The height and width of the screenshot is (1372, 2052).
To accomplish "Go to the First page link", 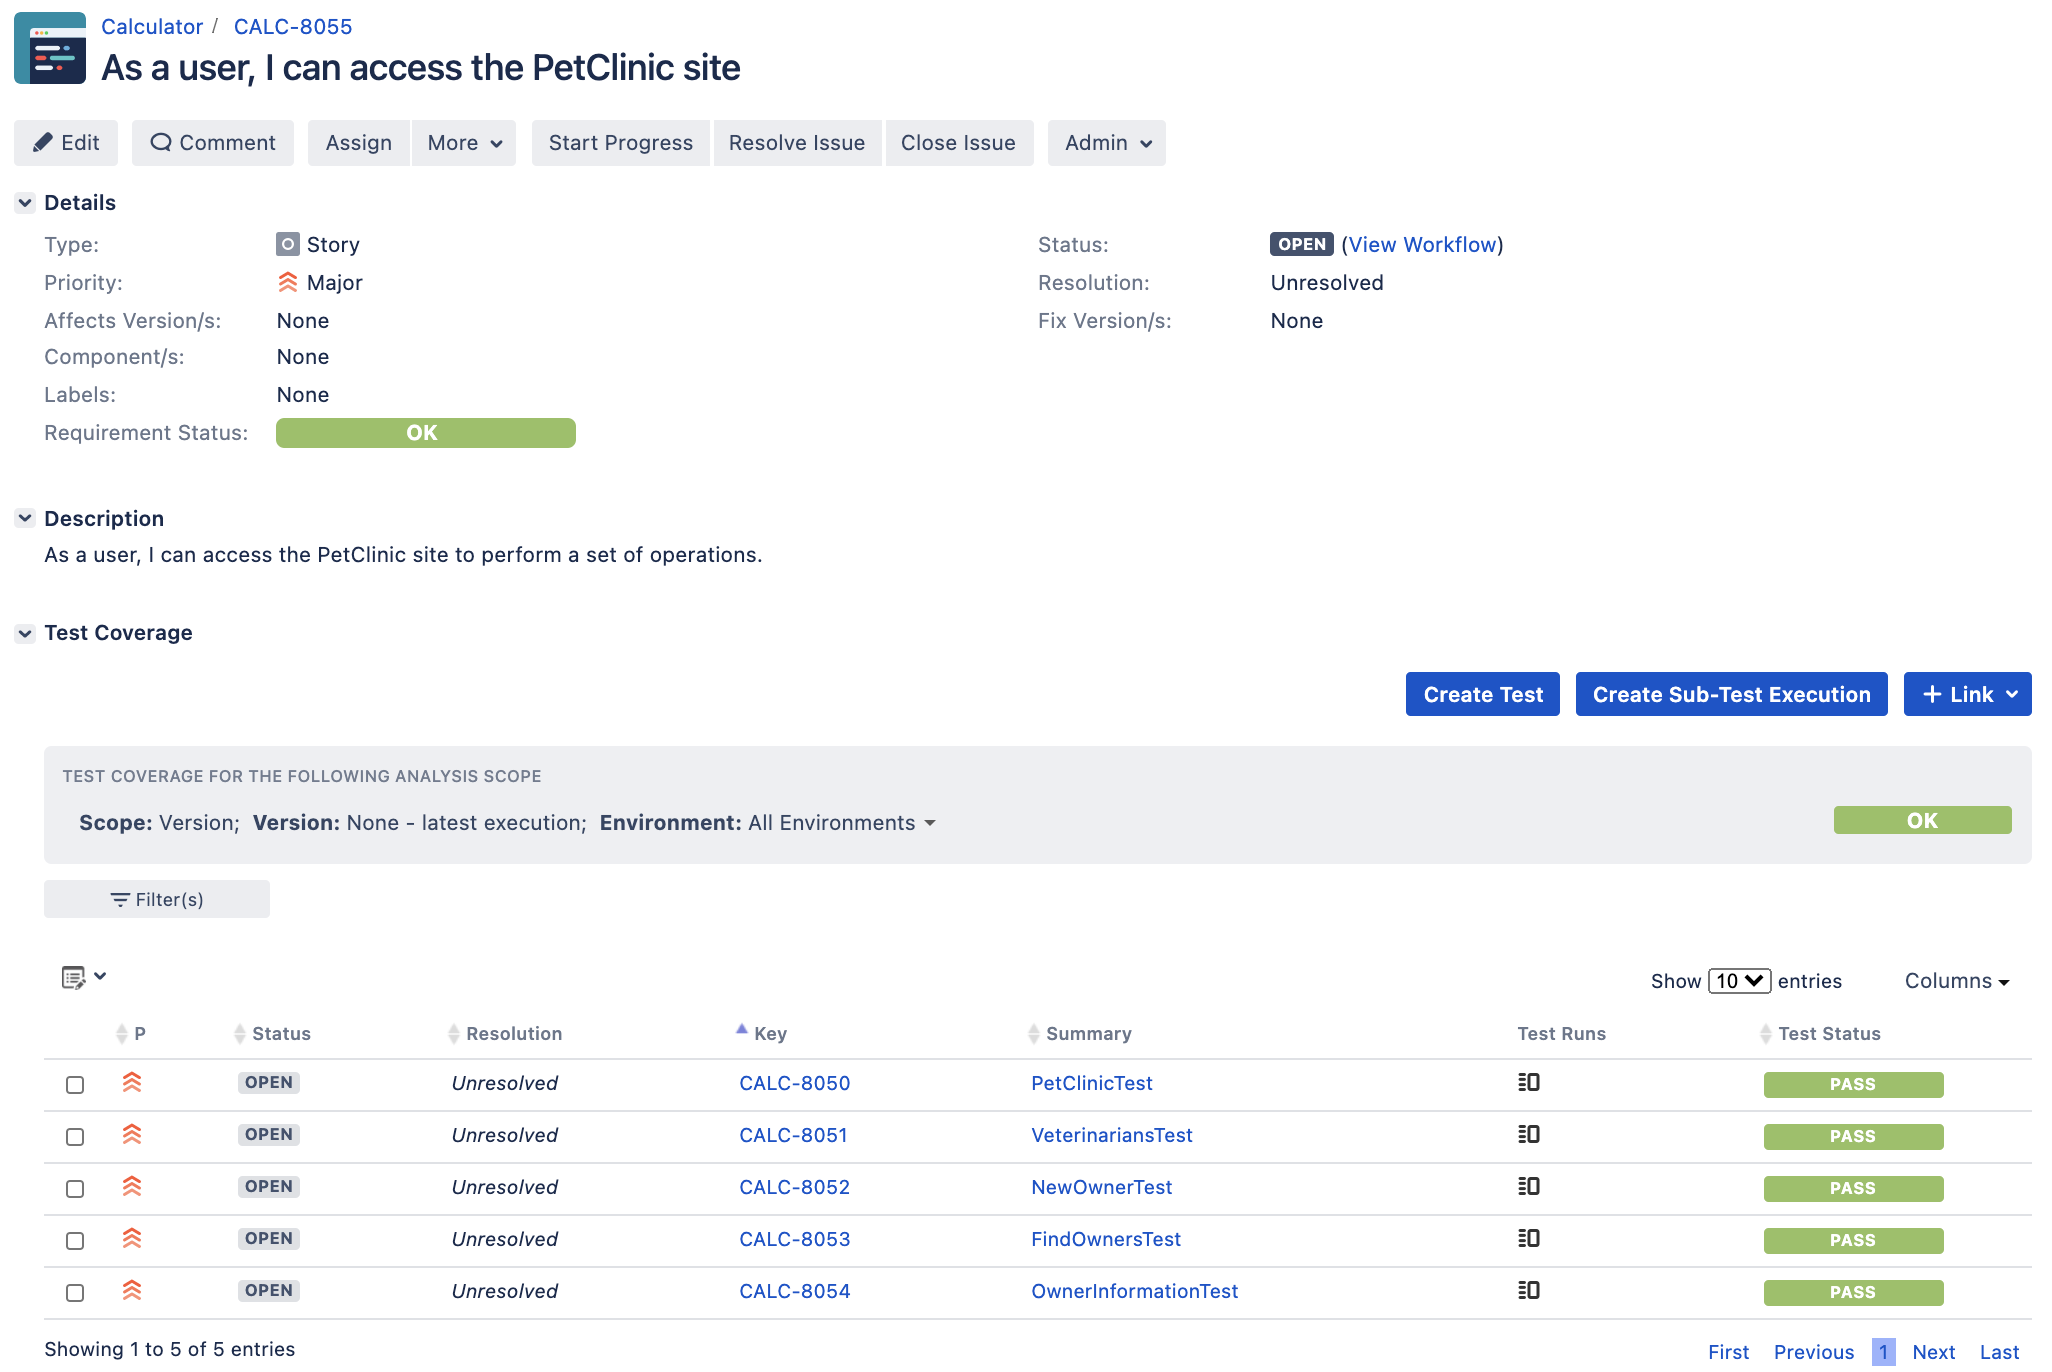I will click(1728, 1352).
